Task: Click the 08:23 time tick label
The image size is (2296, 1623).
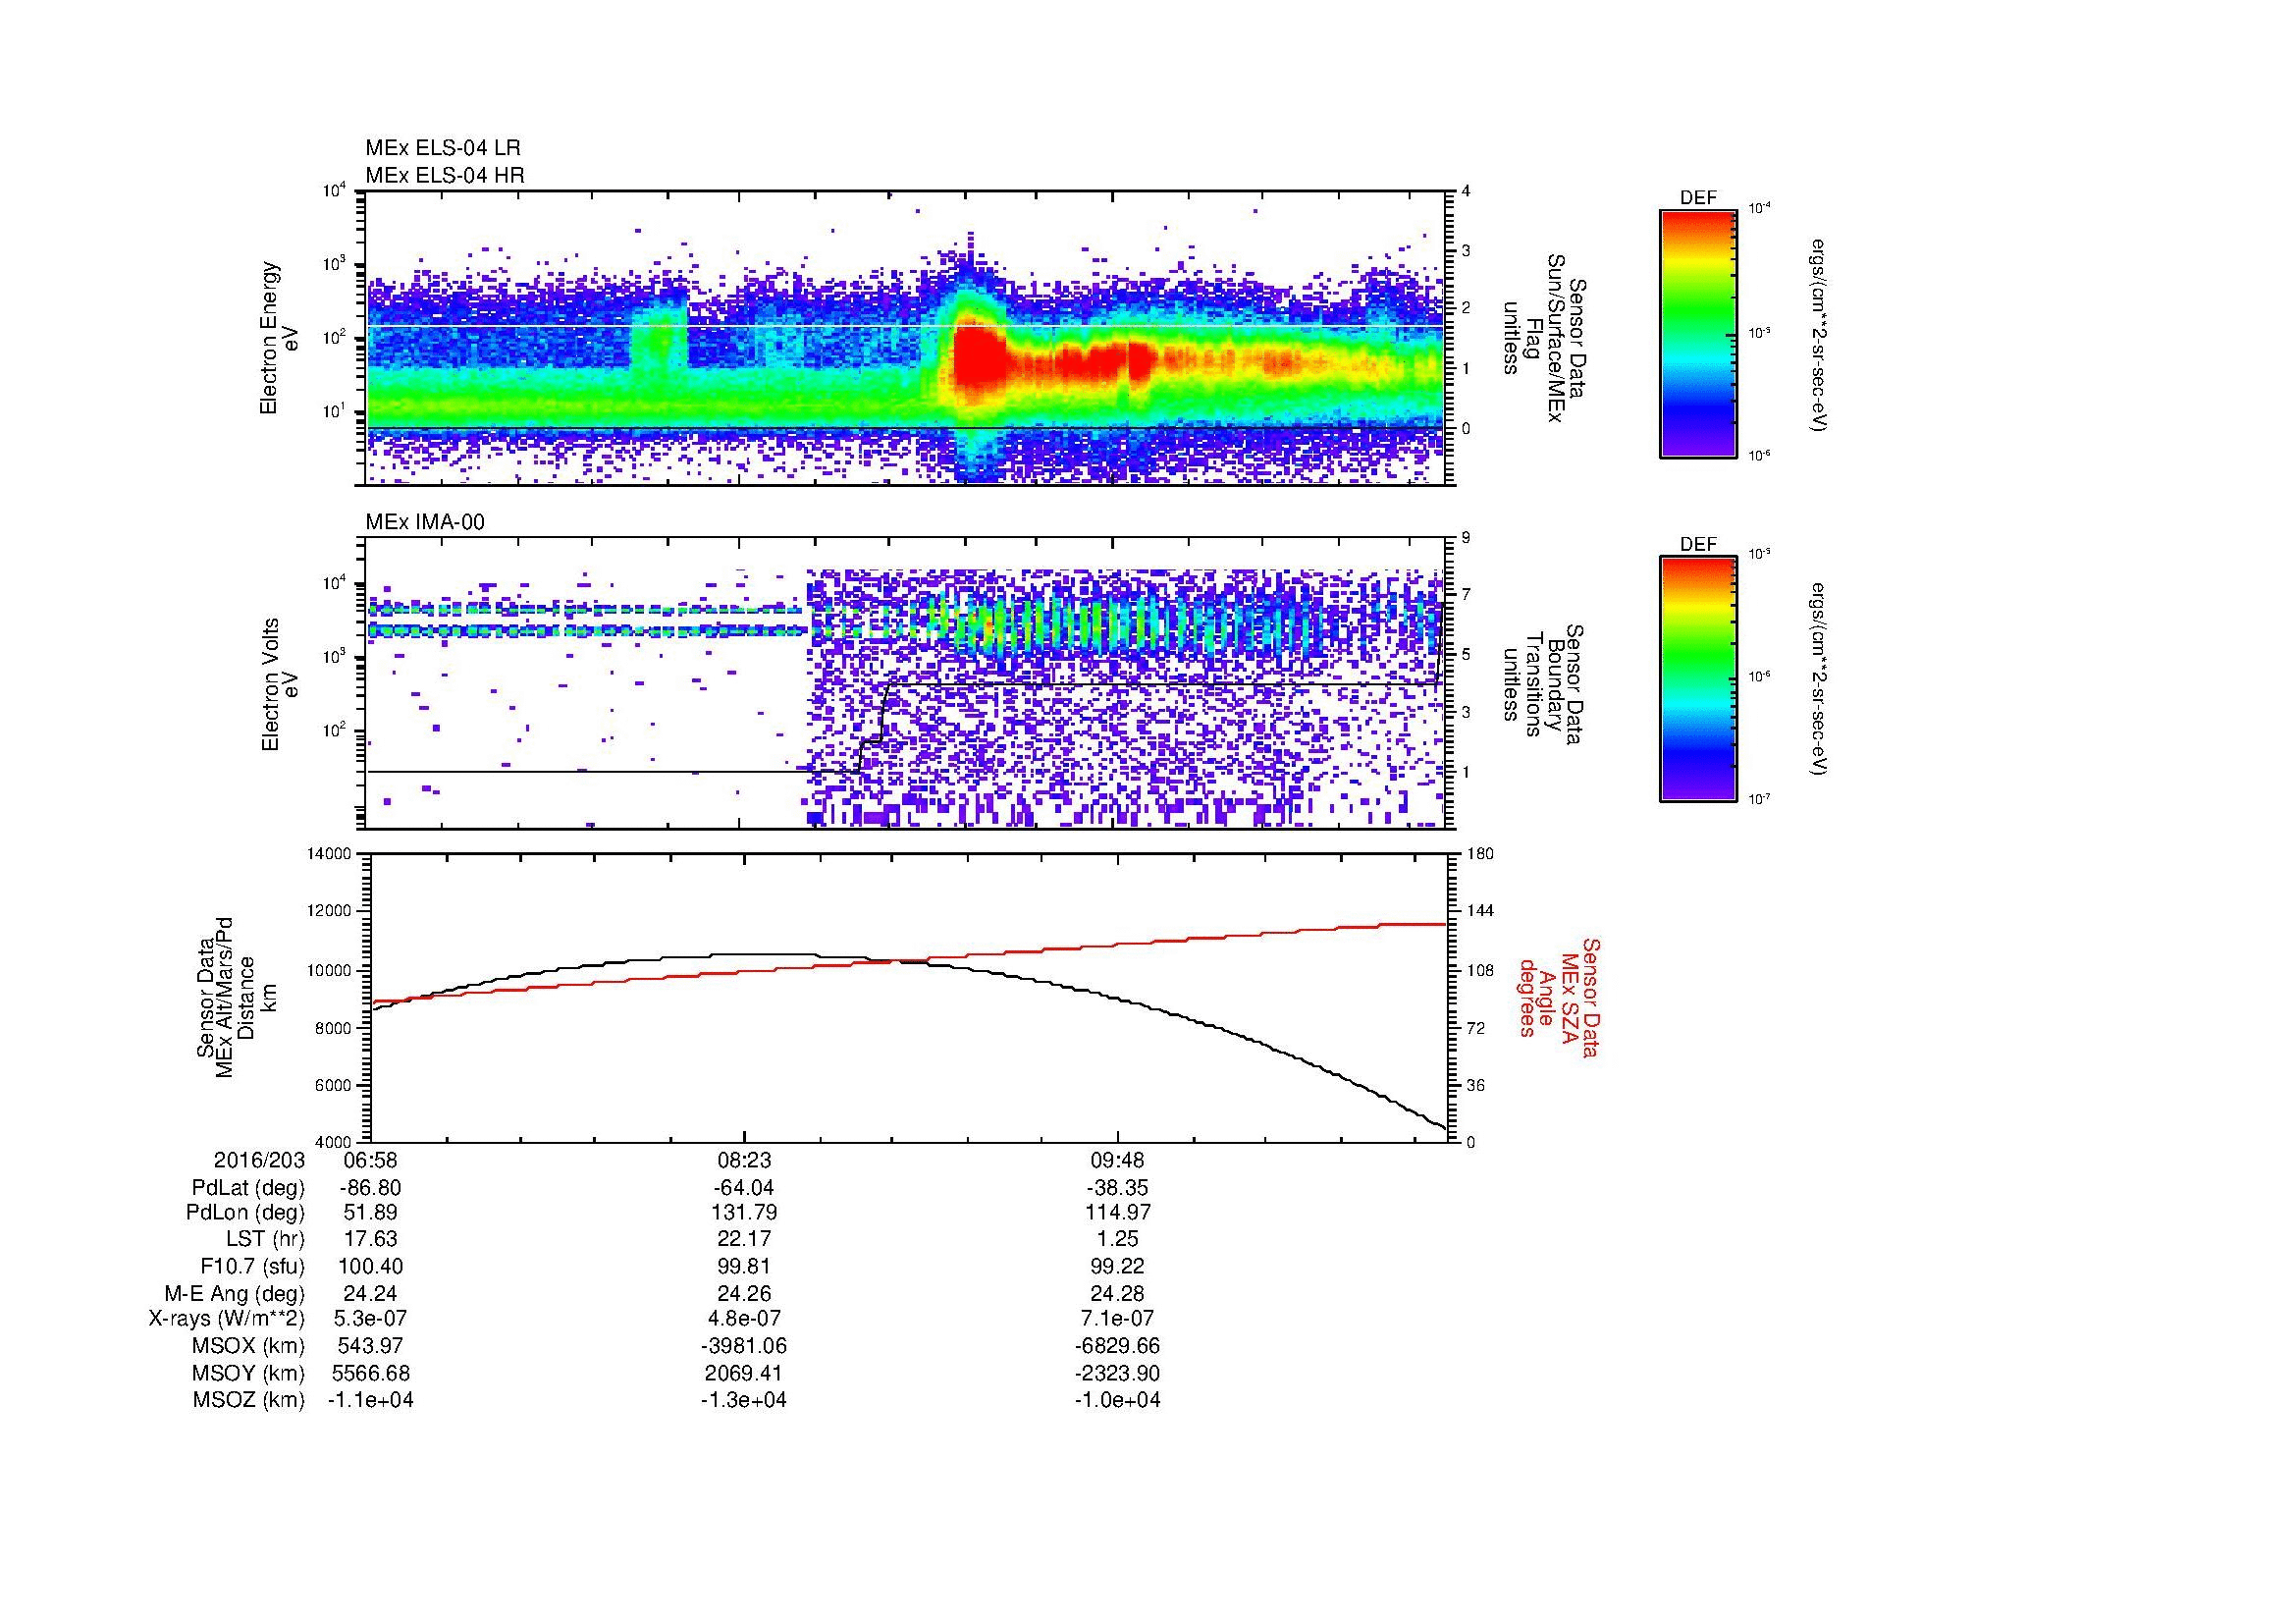Action: click(x=744, y=1160)
